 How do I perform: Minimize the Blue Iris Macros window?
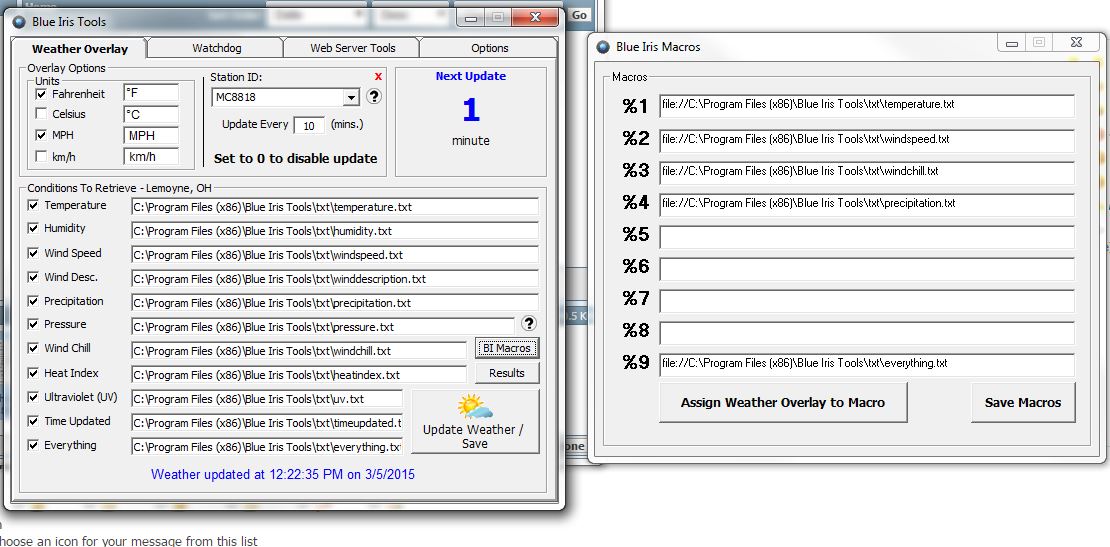tap(1012, 43)
